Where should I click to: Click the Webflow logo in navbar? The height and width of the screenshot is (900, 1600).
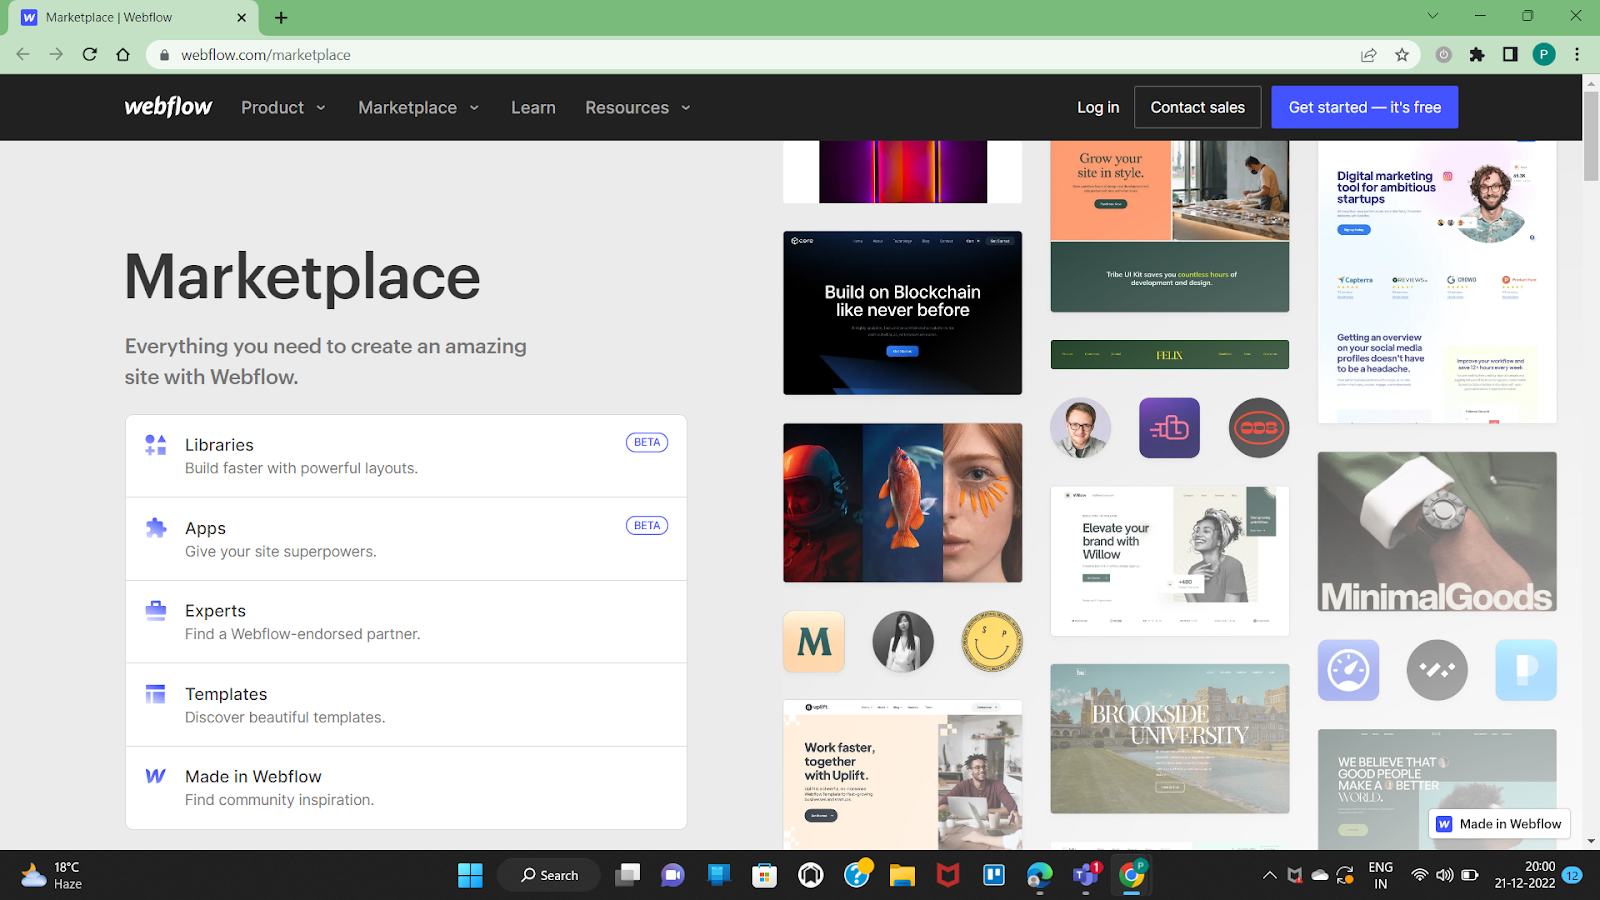(x=168, y=107)
